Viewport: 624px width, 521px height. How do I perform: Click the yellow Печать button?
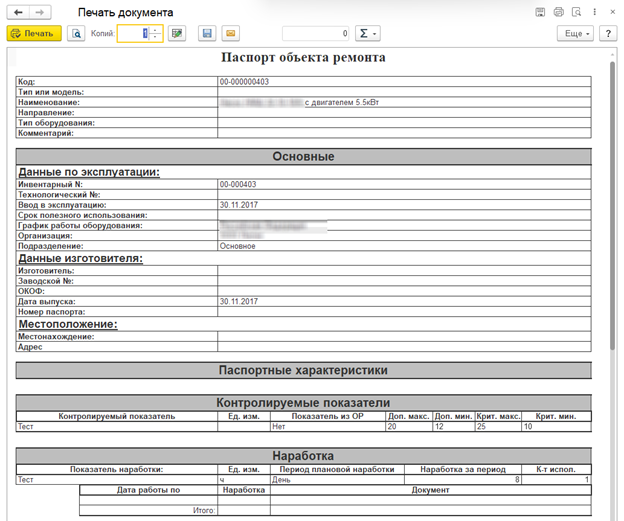pos(34,33)
